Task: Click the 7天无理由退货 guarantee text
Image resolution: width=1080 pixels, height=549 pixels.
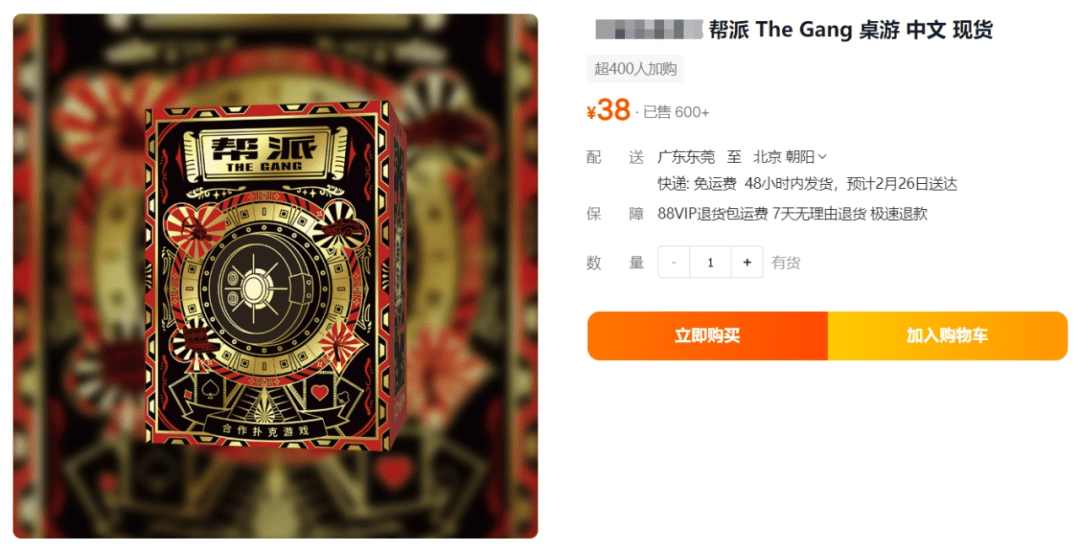Action: (x=819, y=214)
